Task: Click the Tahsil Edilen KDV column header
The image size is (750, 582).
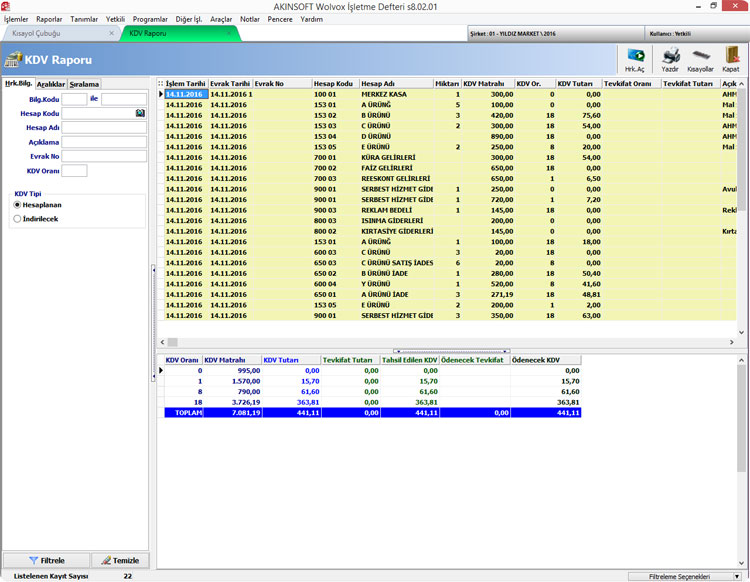Action: tap(409, 360)
